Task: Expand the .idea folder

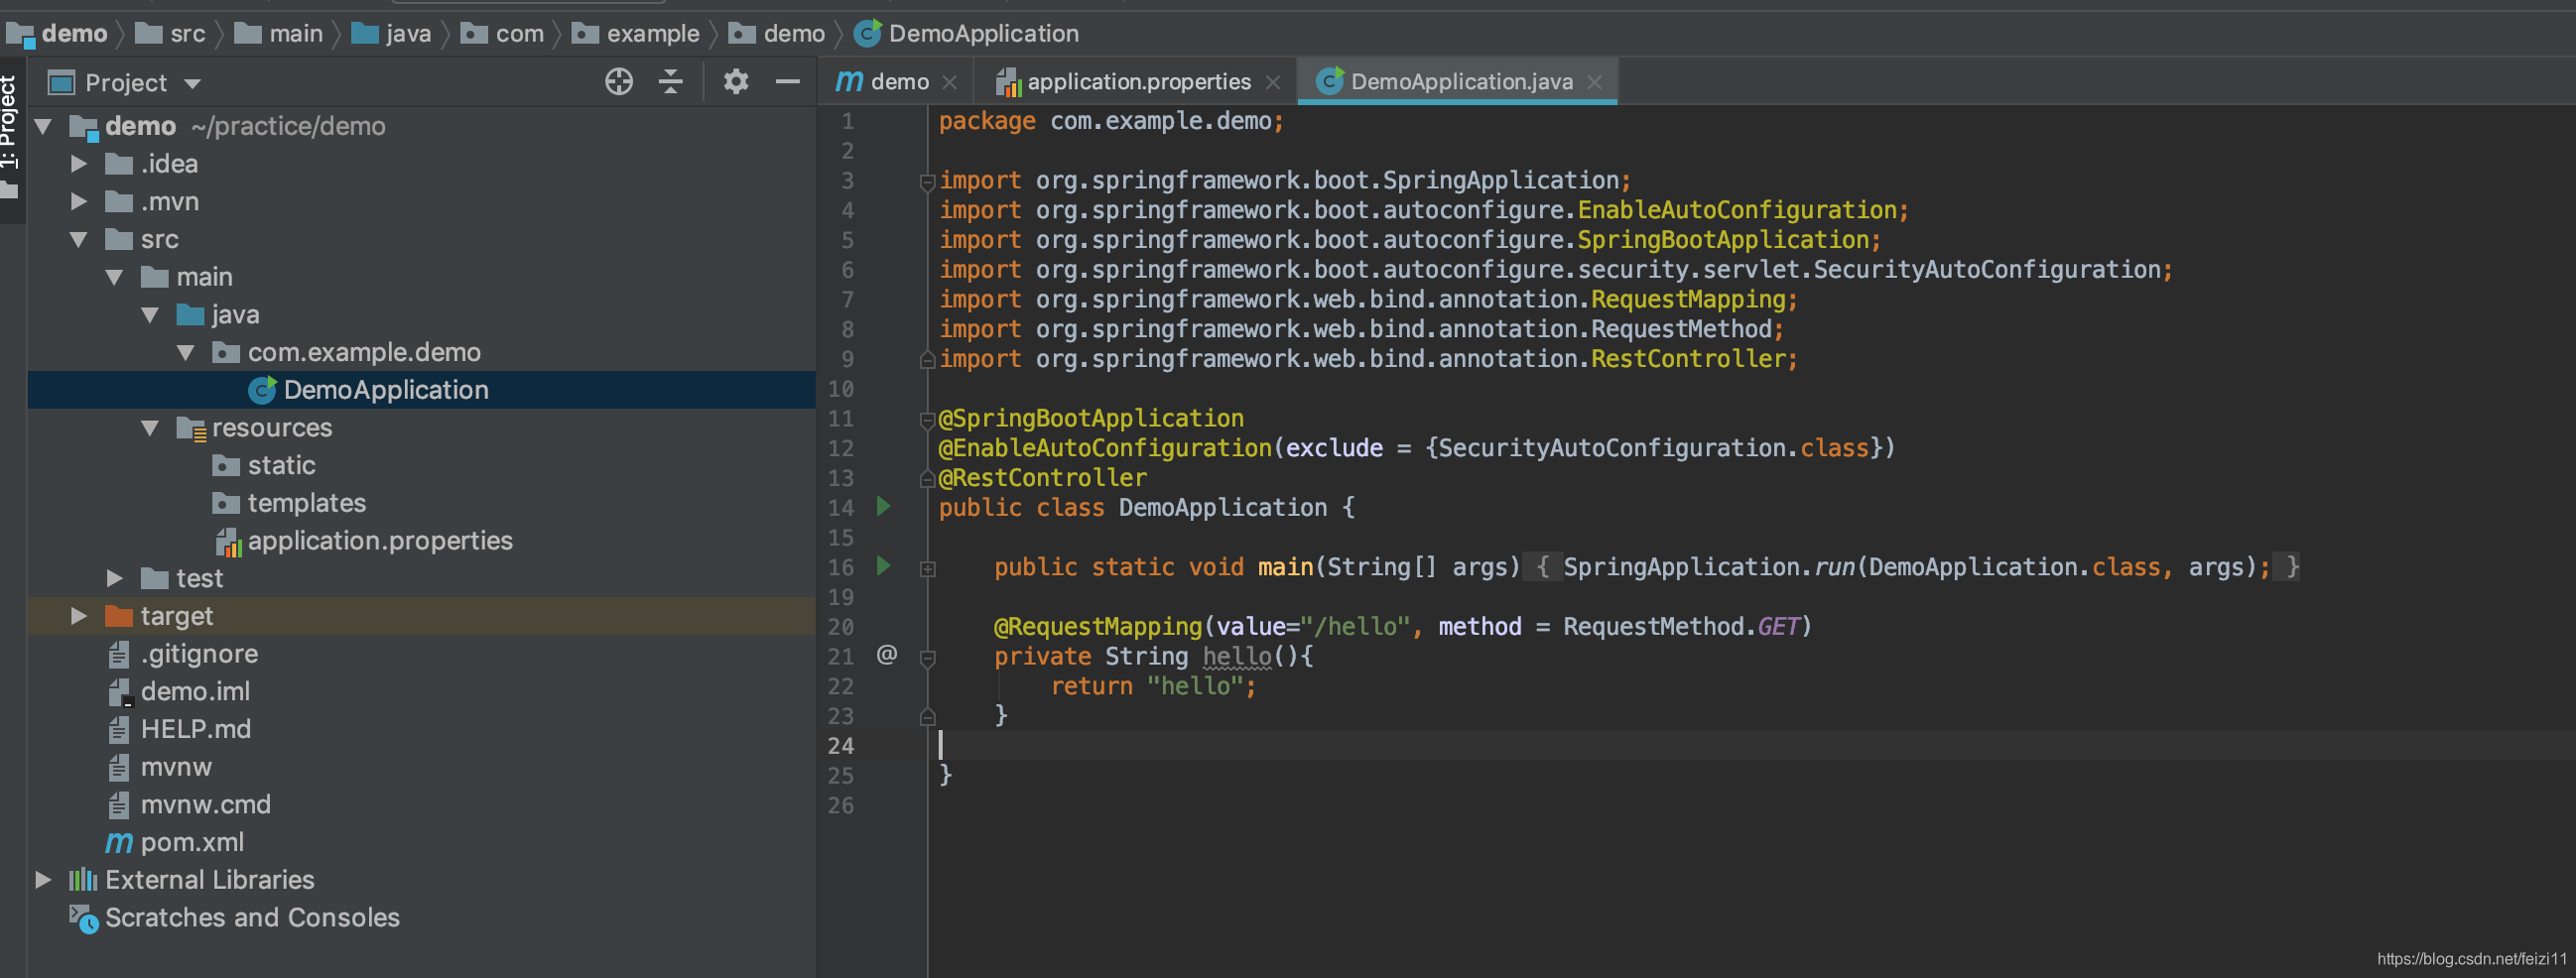Action: click(79, 164)
